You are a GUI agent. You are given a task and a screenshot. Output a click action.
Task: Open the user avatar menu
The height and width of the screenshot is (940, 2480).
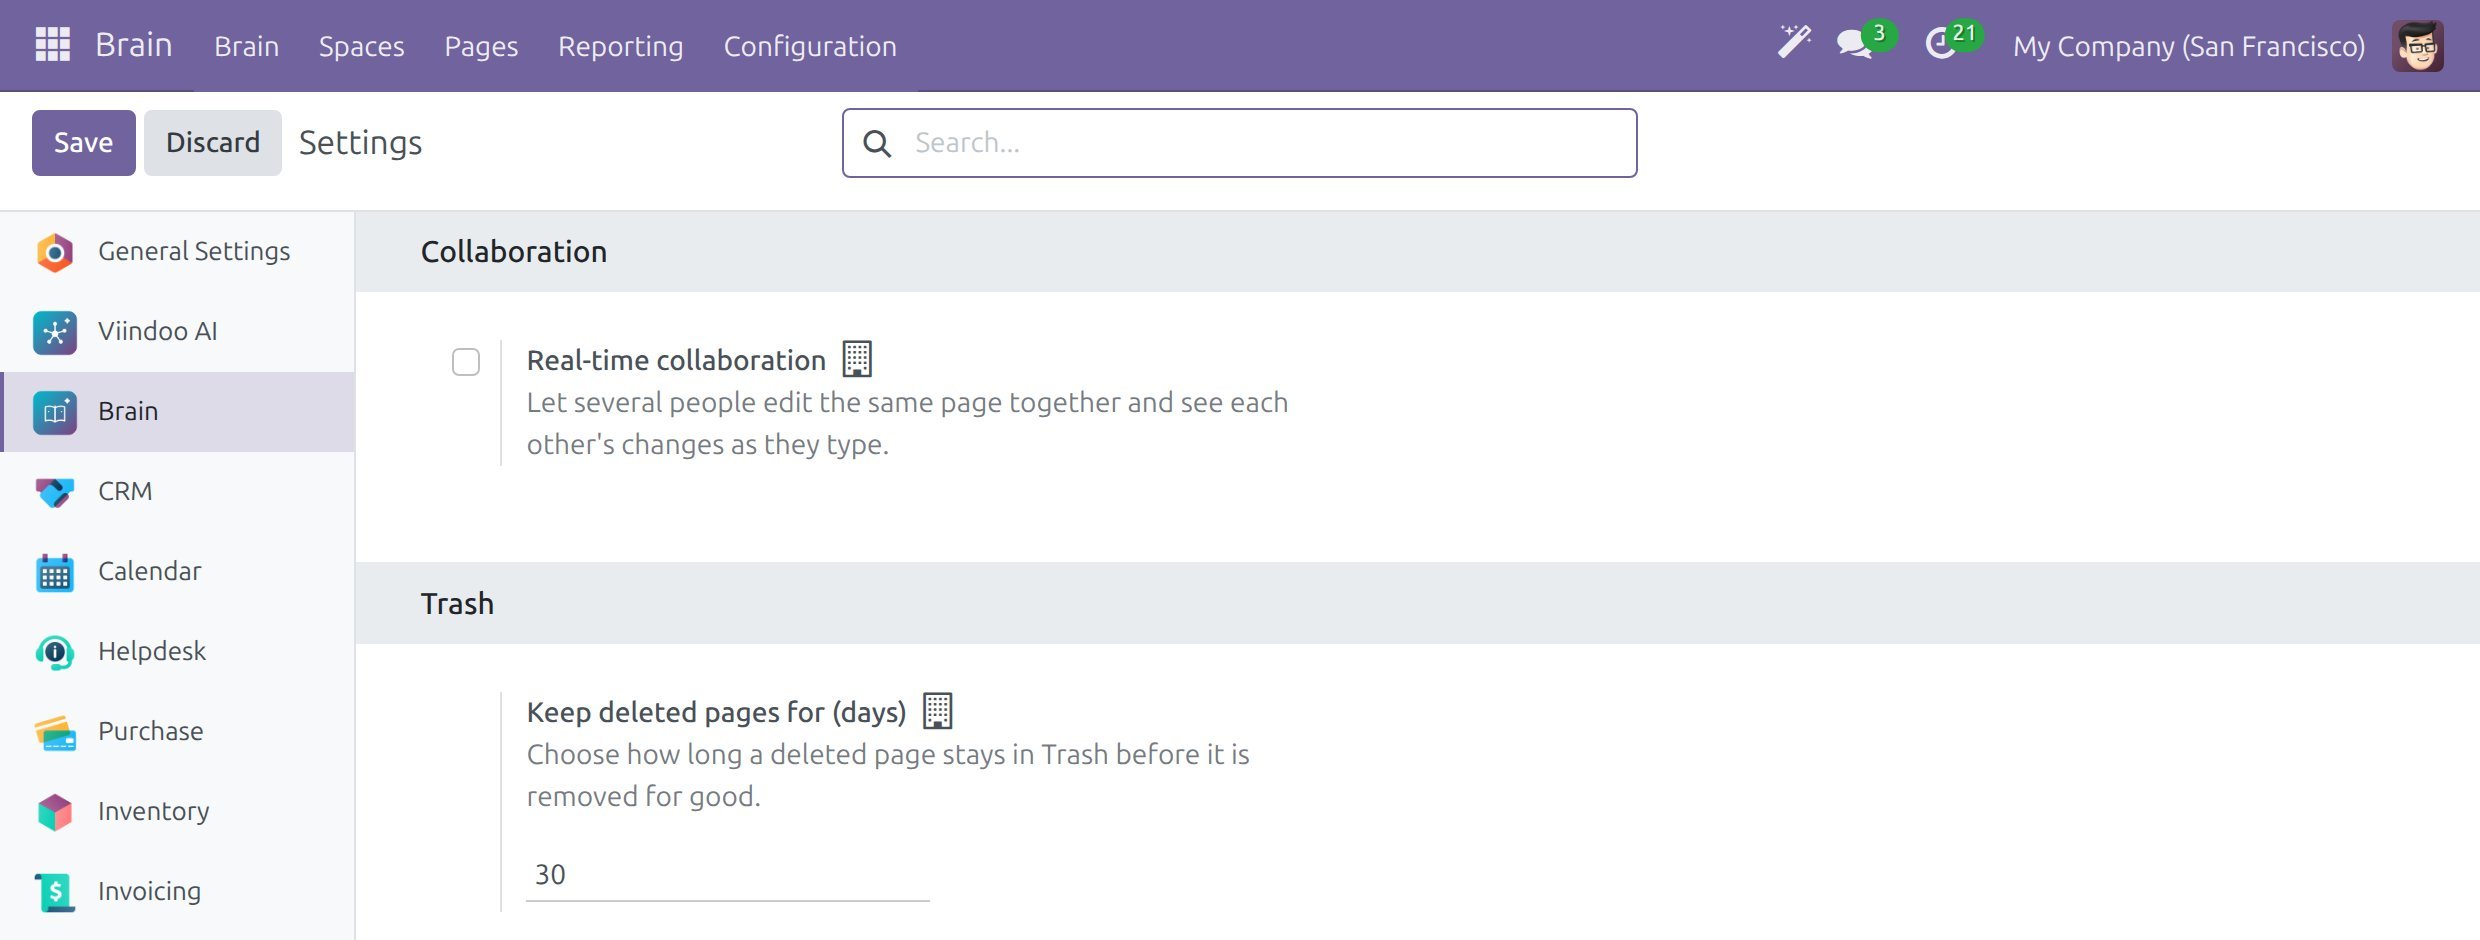click(x=2418, y=46)
